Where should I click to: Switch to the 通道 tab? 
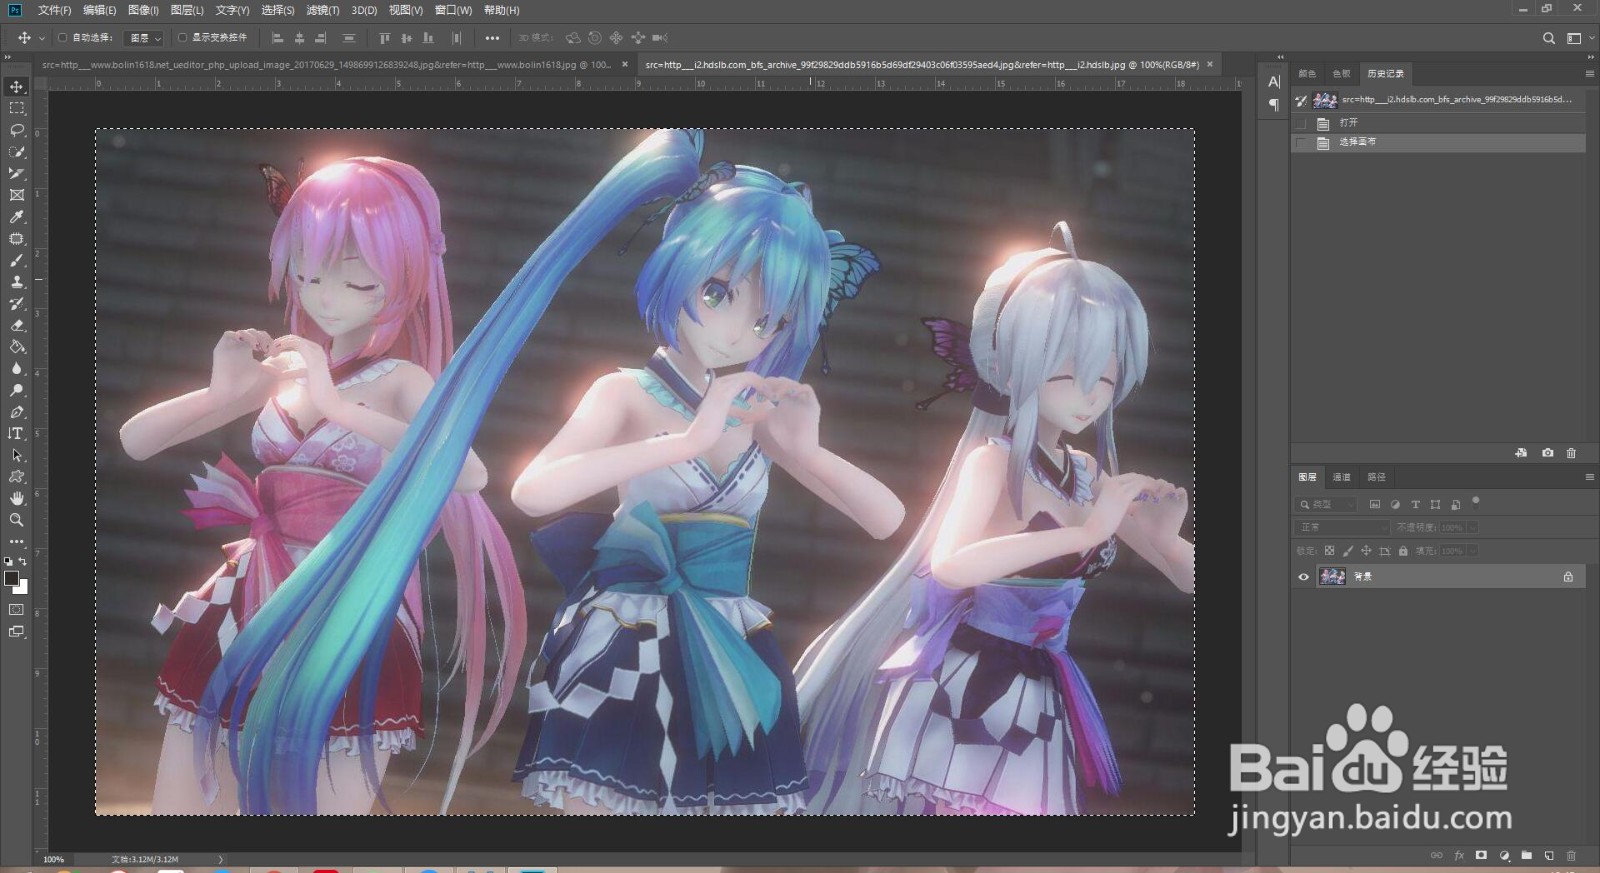pos(1342,477)
